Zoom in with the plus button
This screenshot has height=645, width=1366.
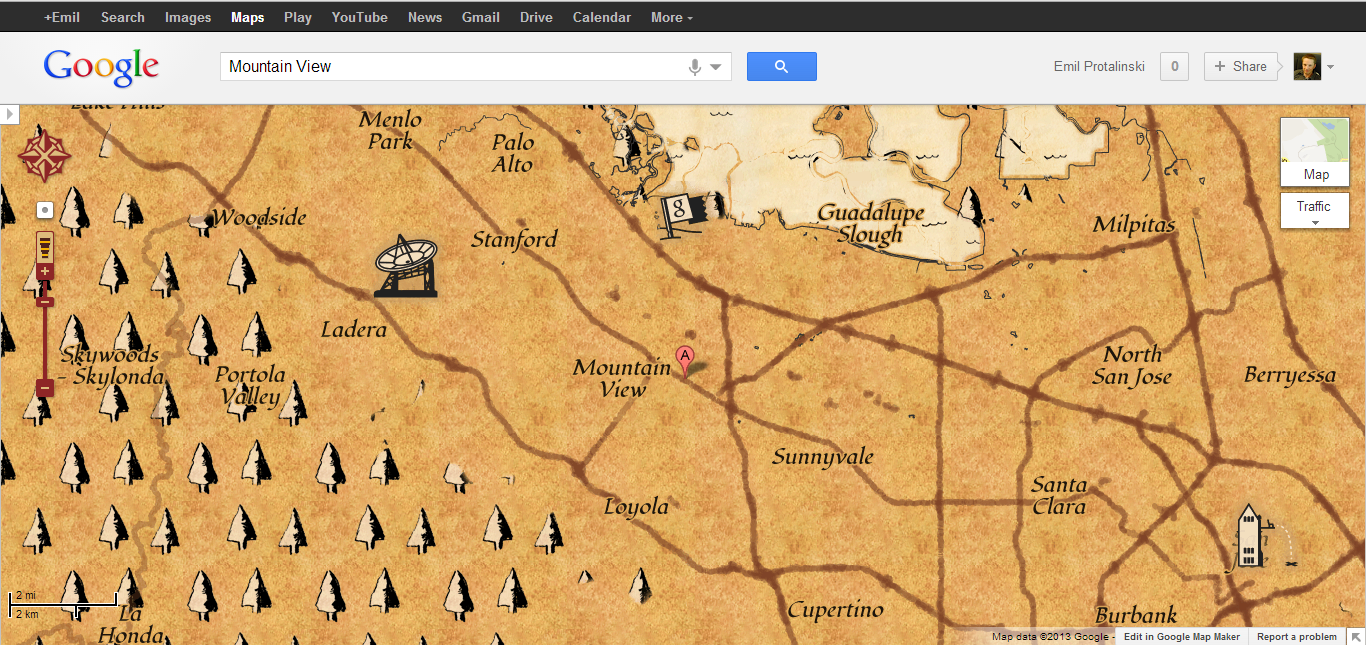45,272
